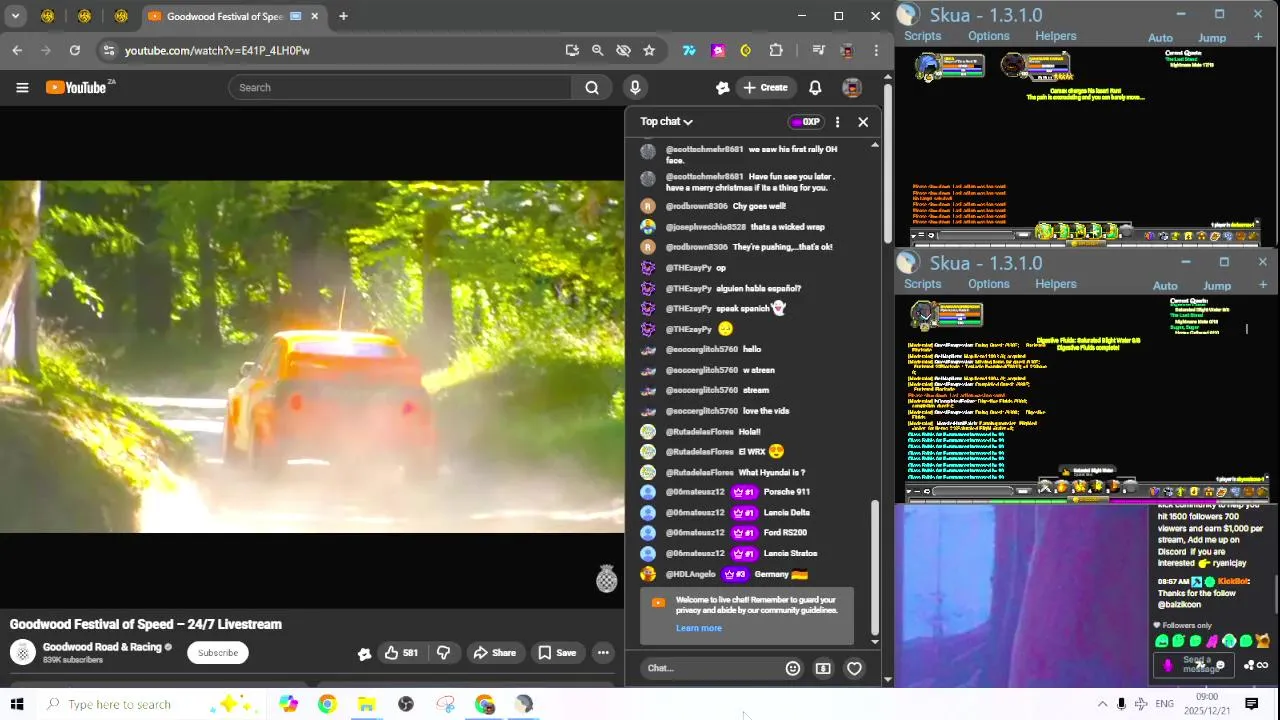Focus Windows taskbar search box
1280x720 pixels.
150,704
